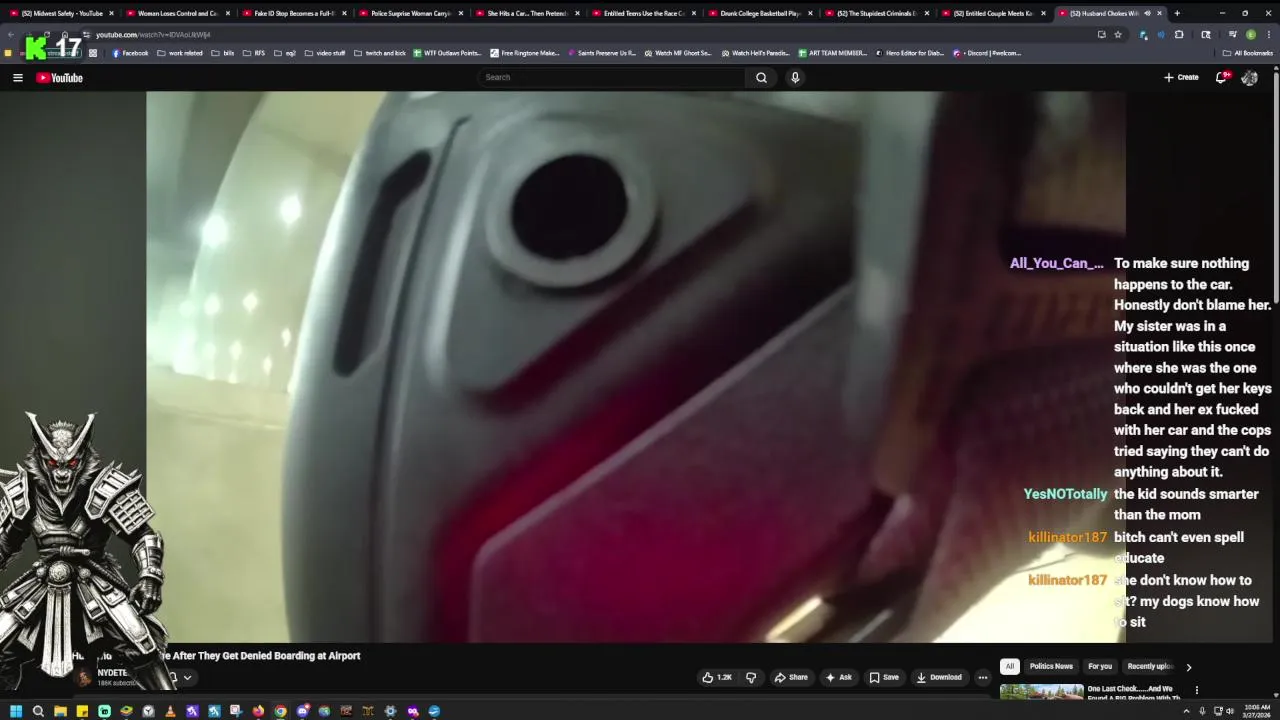This screenshot has height=720, width=1280.
Task: Select the Politics News filter chip
Action: [x=1051, y=666]
